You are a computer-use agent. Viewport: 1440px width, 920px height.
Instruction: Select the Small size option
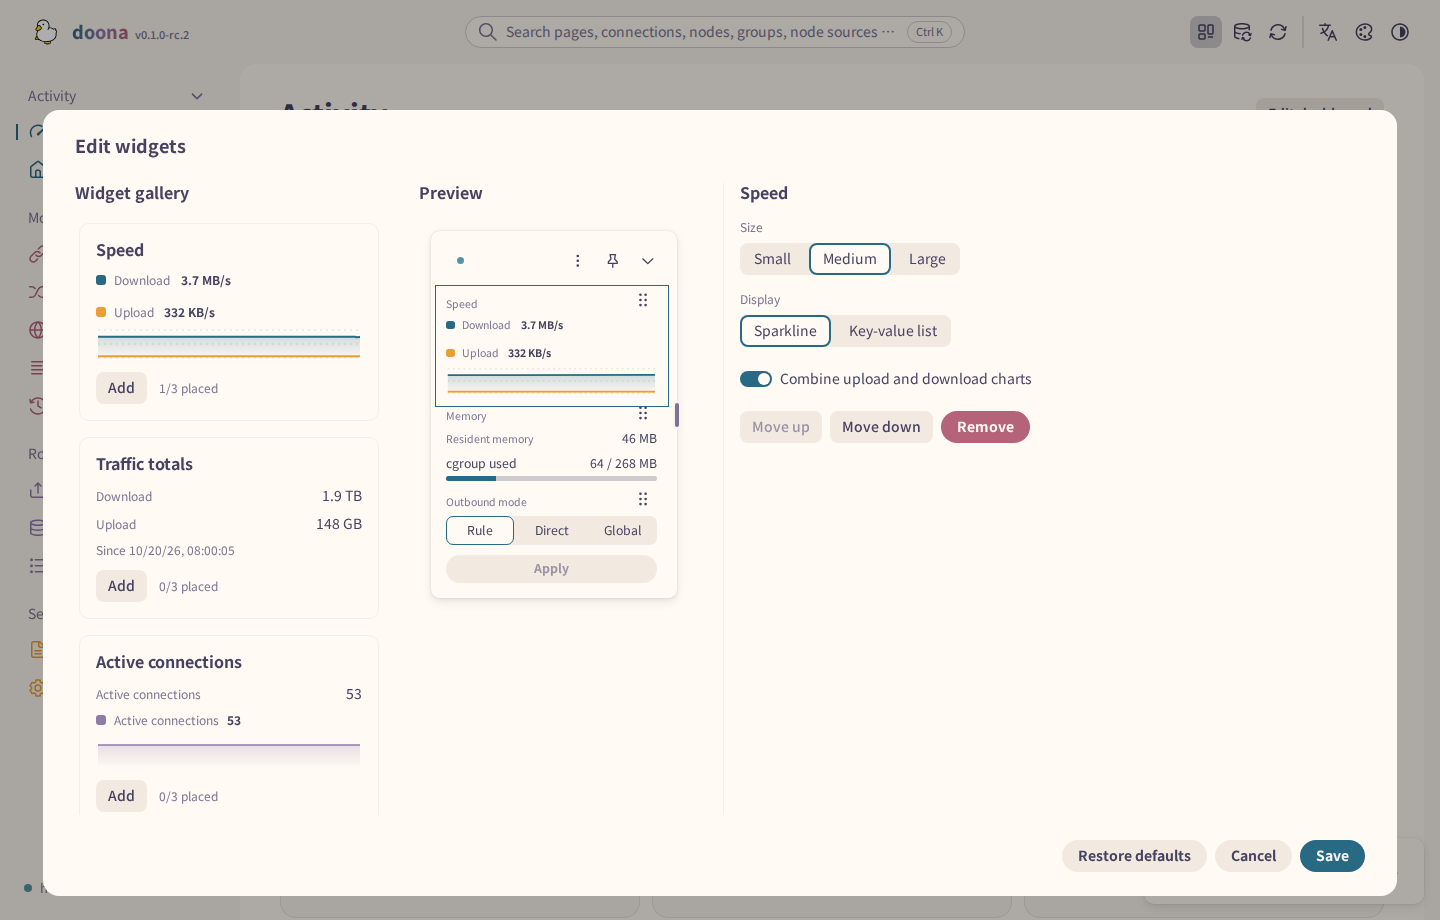pos(772,259)
